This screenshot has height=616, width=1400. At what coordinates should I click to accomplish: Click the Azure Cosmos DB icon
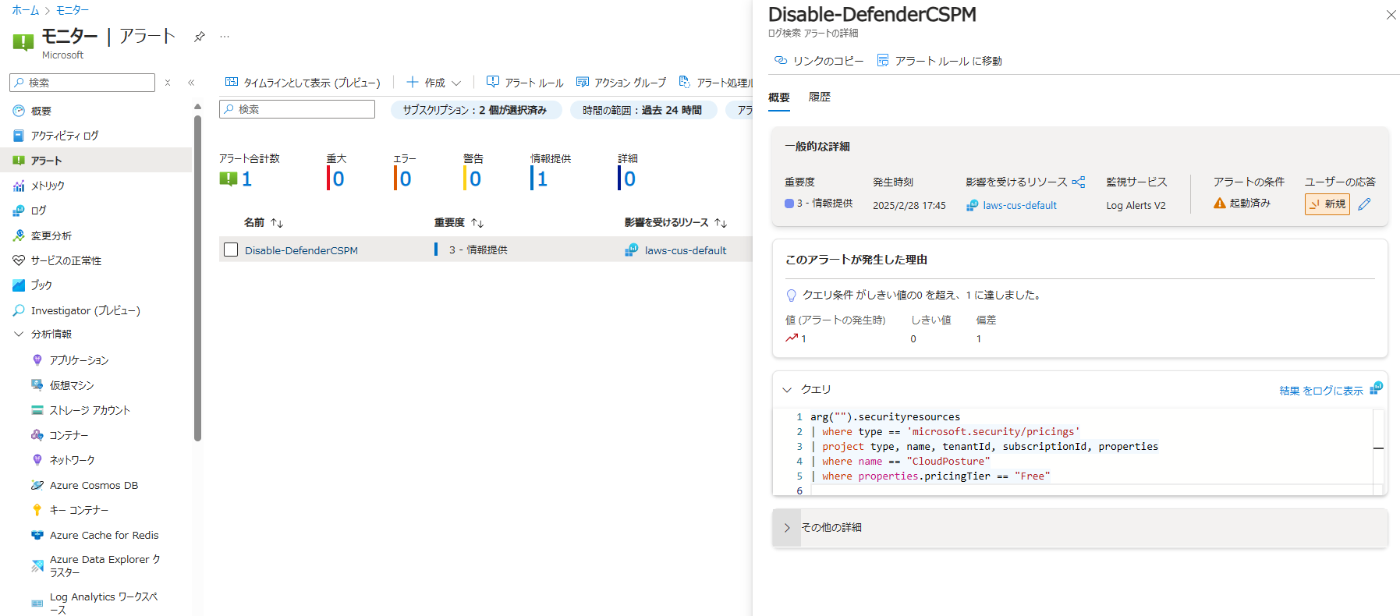pos(37,486)
